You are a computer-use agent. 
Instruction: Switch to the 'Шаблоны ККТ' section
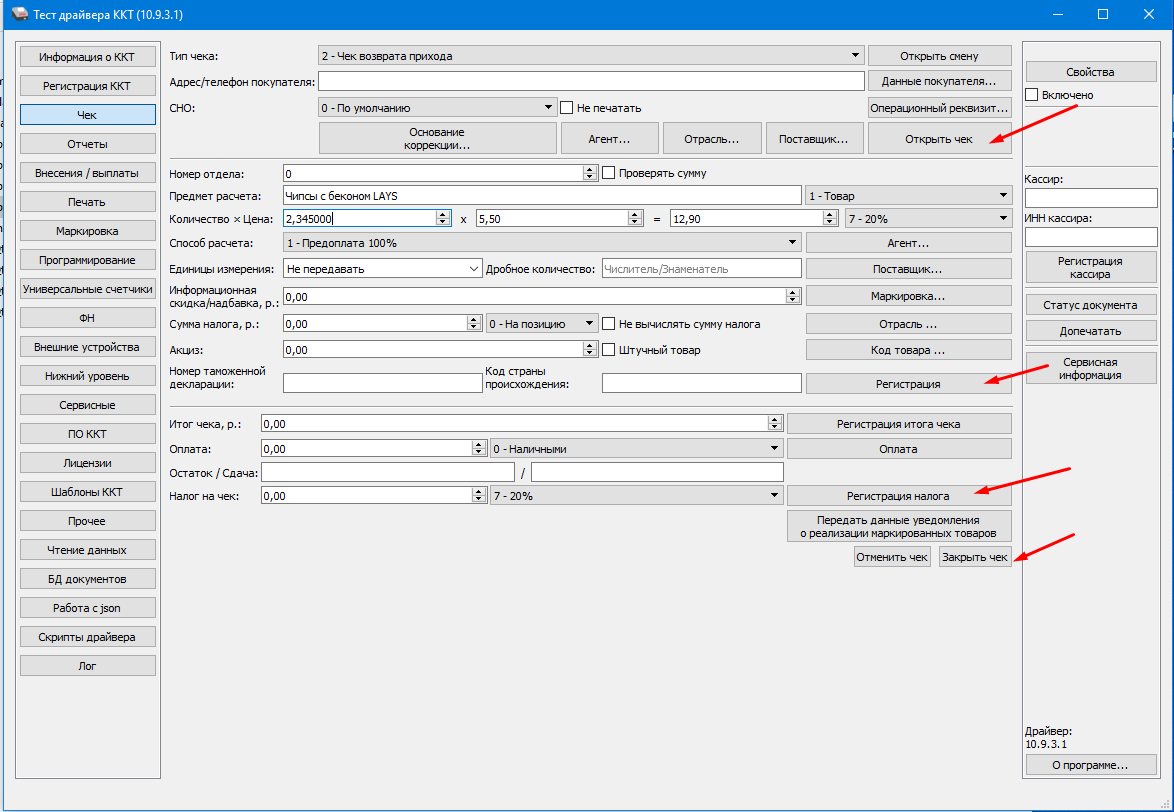tap(88, 492)
